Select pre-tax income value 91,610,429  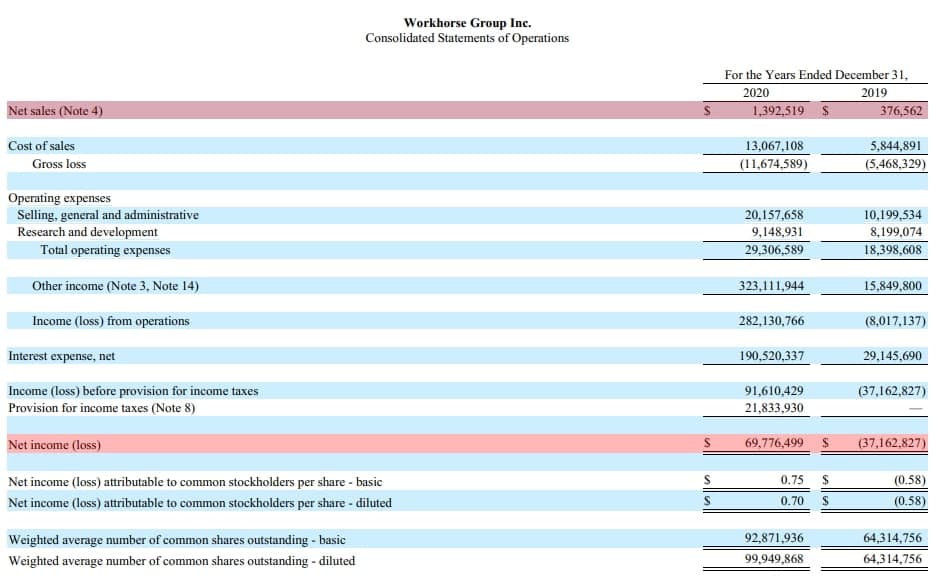pos(774,391)
